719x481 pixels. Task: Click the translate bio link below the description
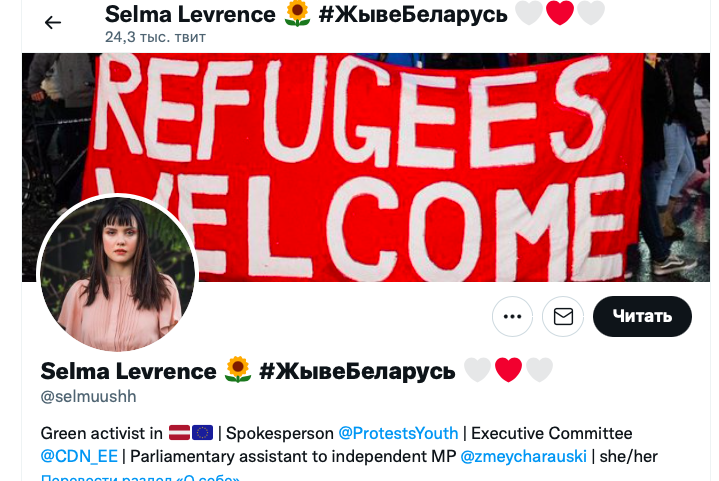pyautogui.click(x=140, y=477)
